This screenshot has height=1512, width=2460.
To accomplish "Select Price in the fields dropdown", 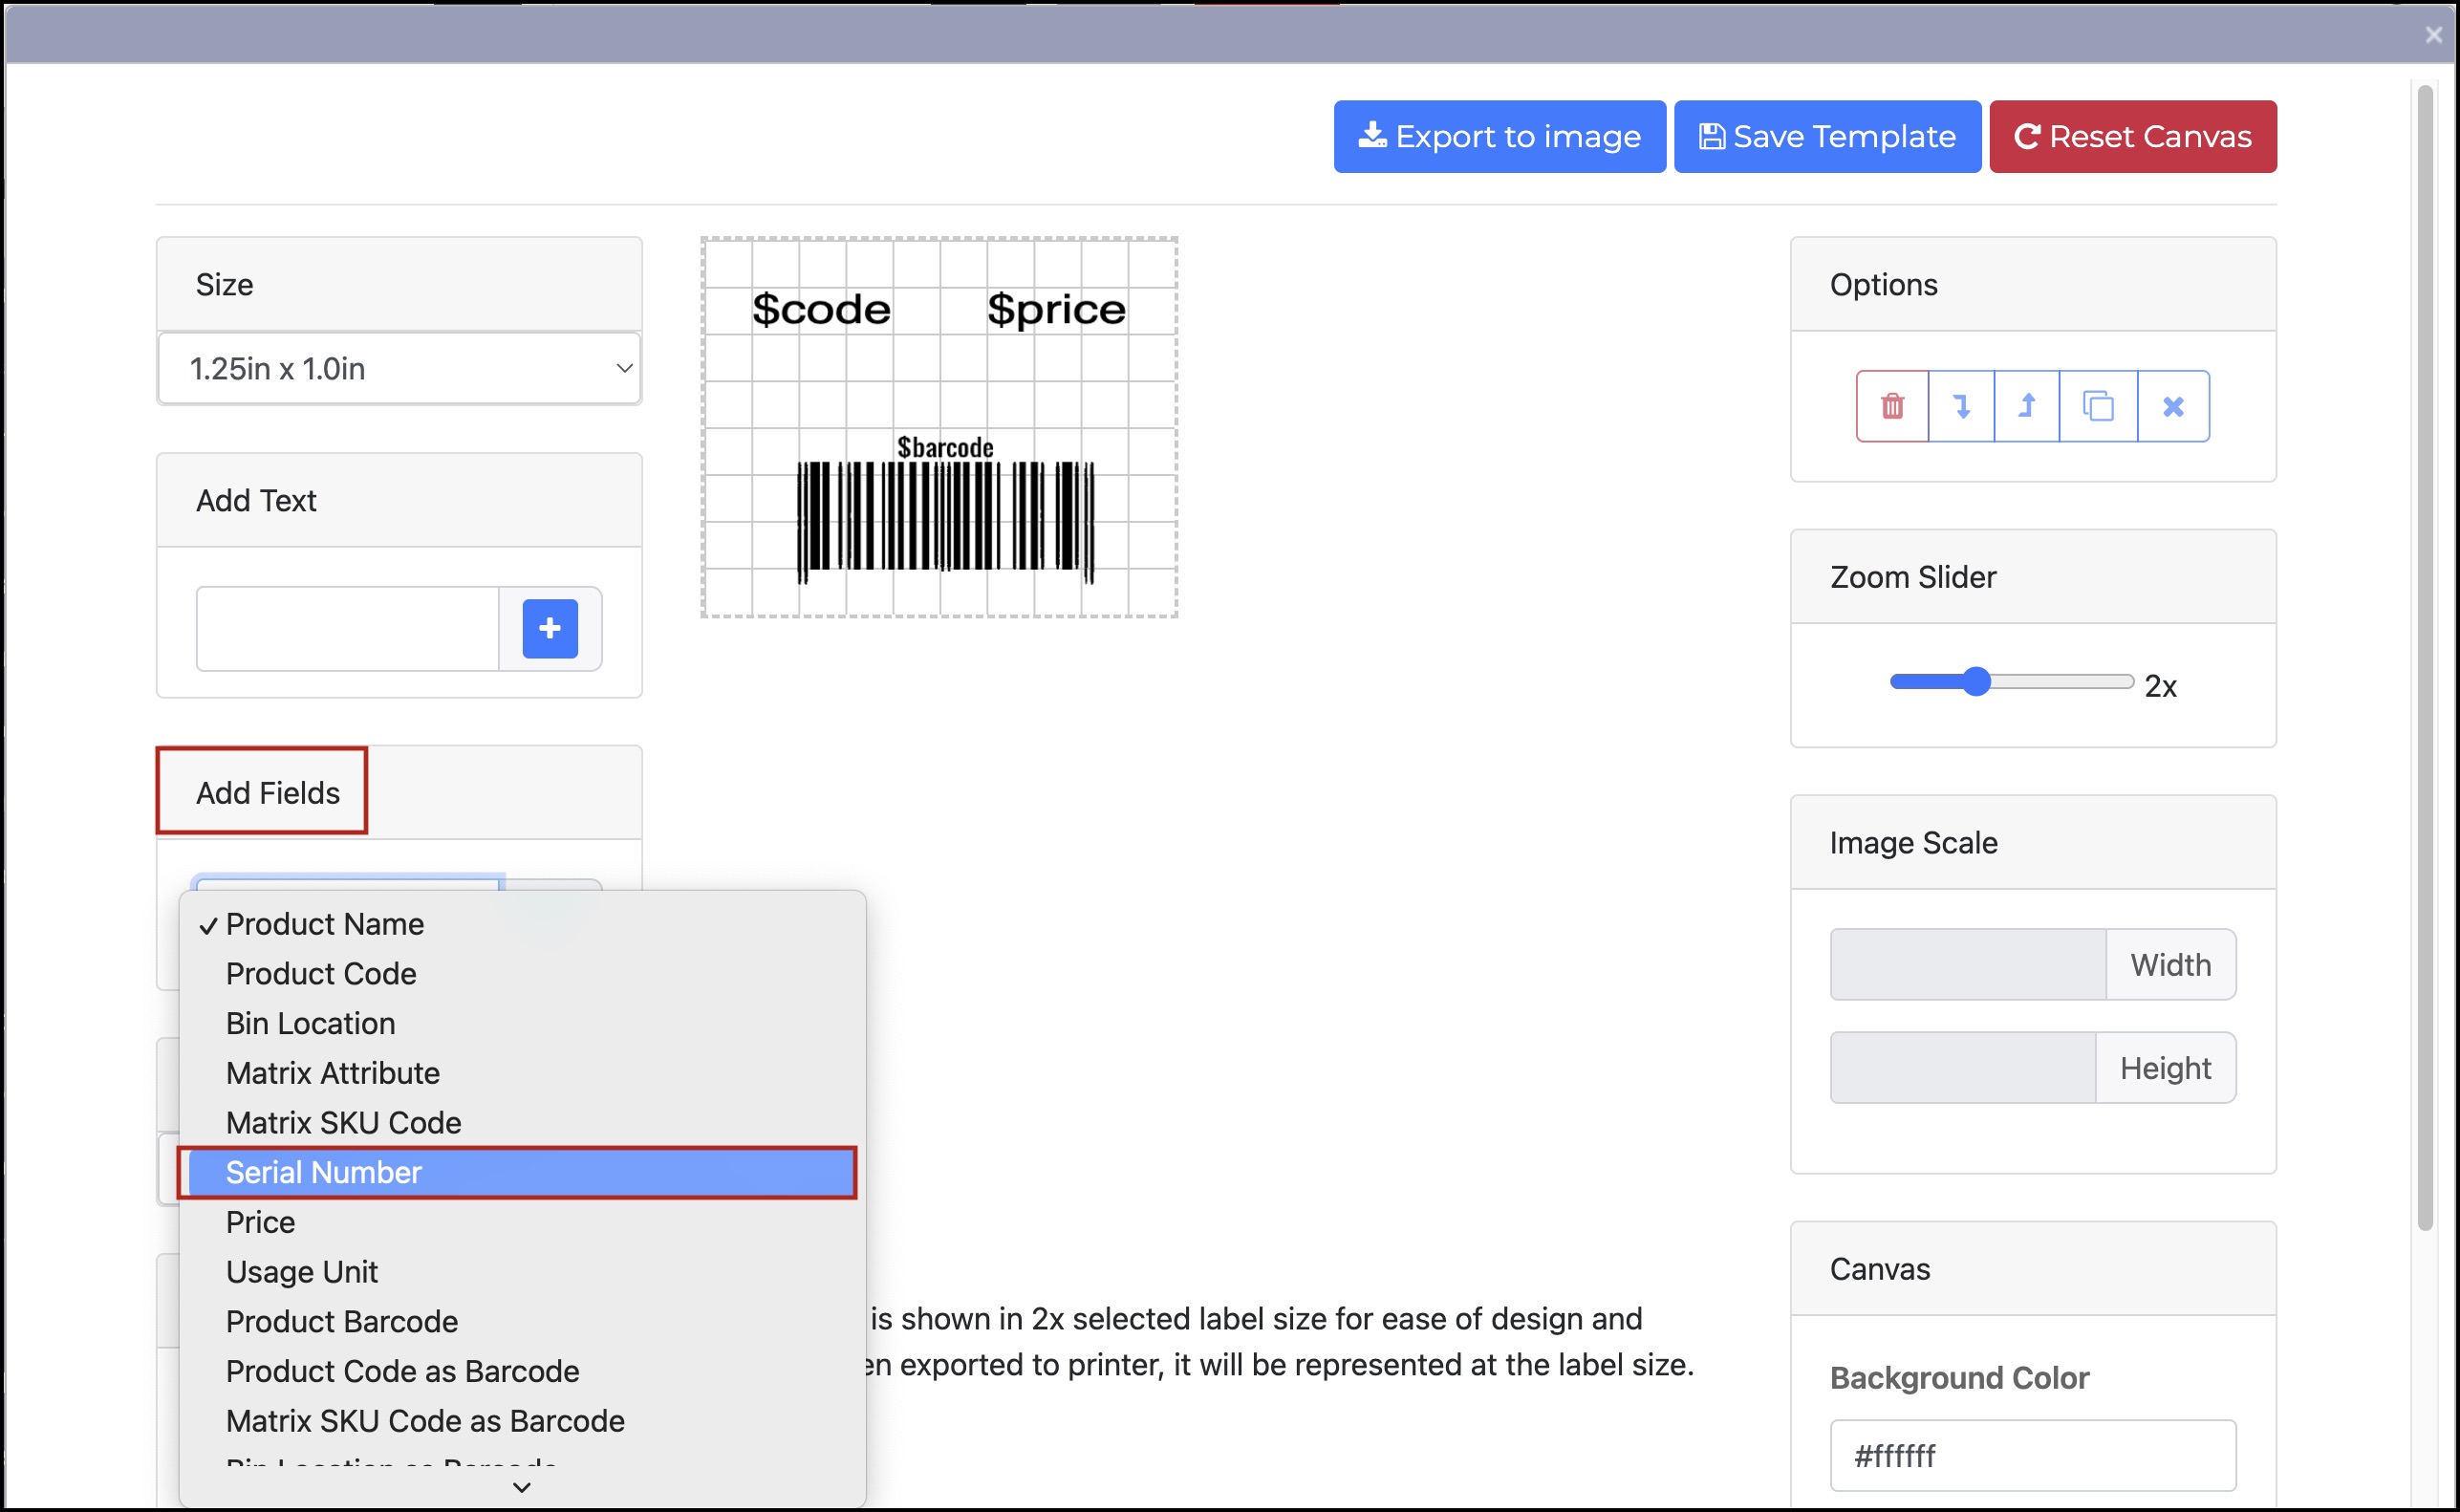I will 260,1222.
